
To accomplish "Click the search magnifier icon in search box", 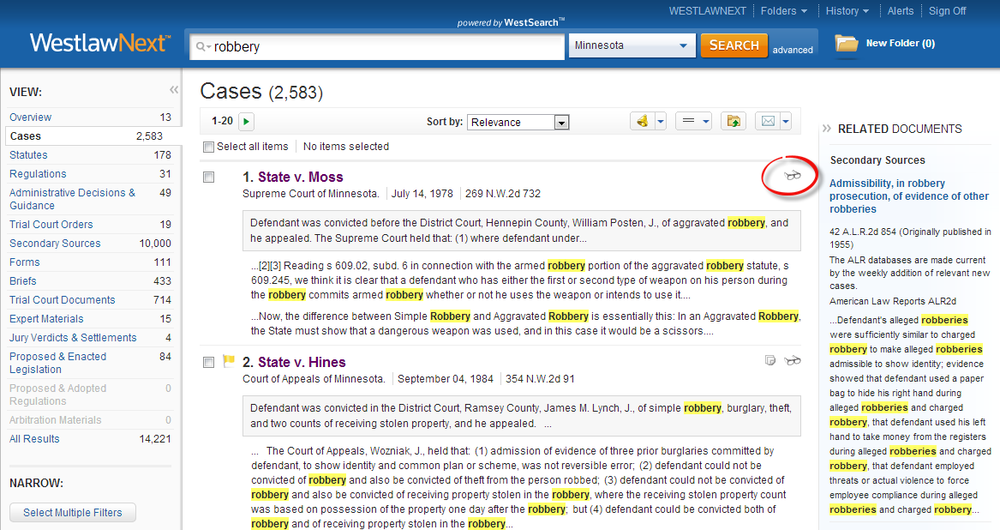I will coord(203,47).
